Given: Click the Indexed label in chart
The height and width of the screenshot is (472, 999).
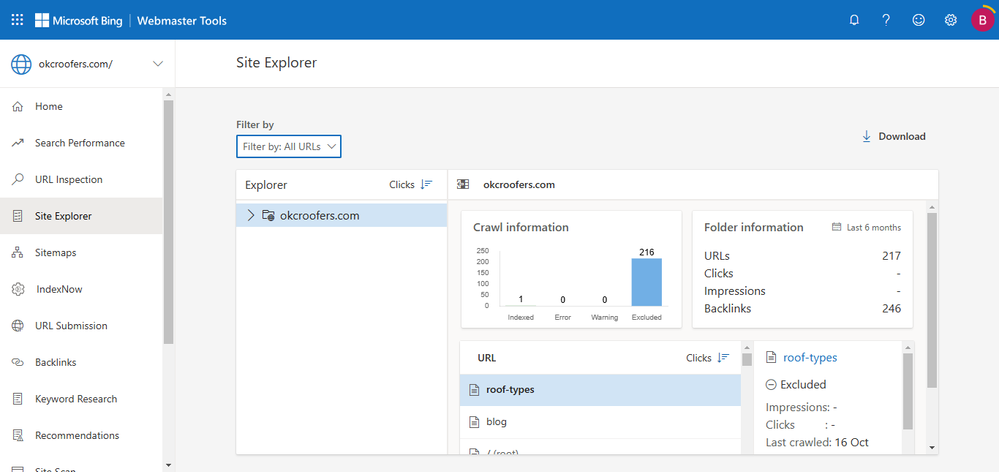Looking at the screenshot, I should pyautogui.click(x=521, y=317).
